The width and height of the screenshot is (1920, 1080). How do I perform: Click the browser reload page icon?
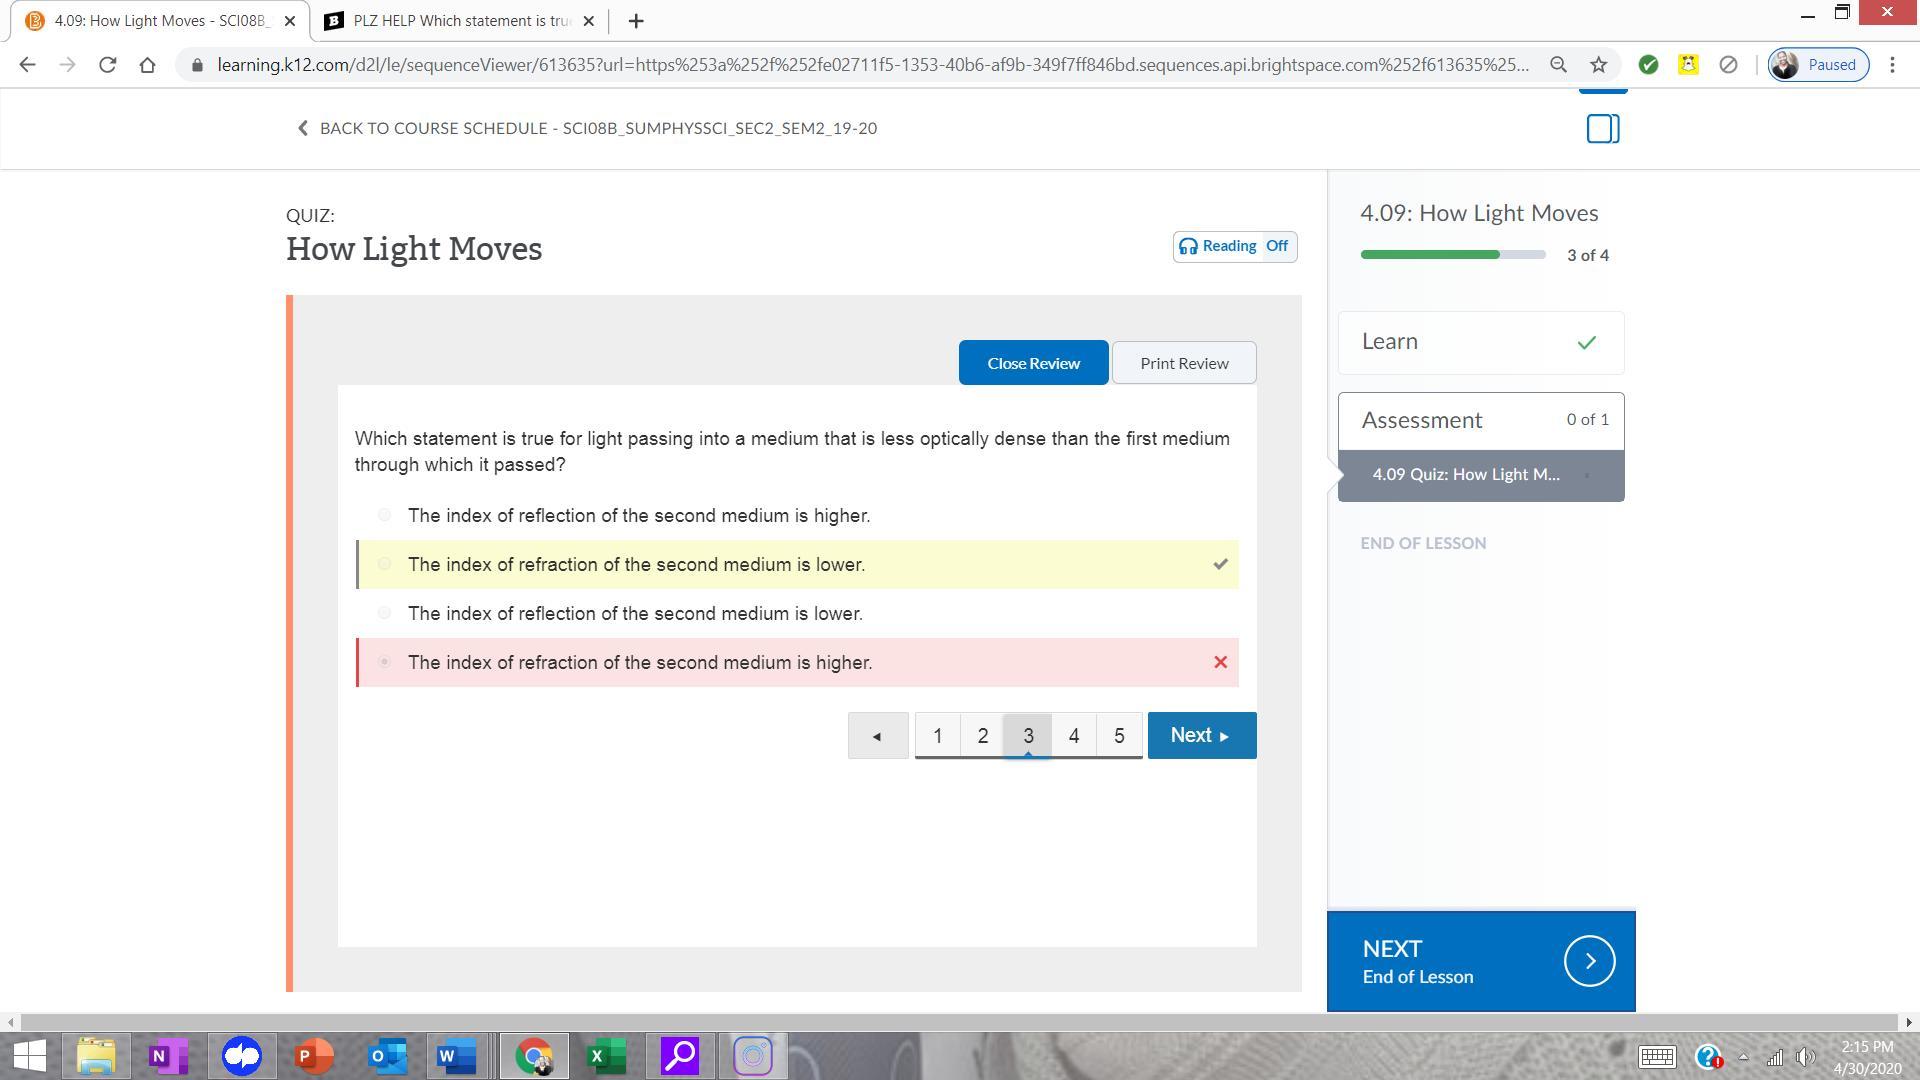tap(107, 65)
